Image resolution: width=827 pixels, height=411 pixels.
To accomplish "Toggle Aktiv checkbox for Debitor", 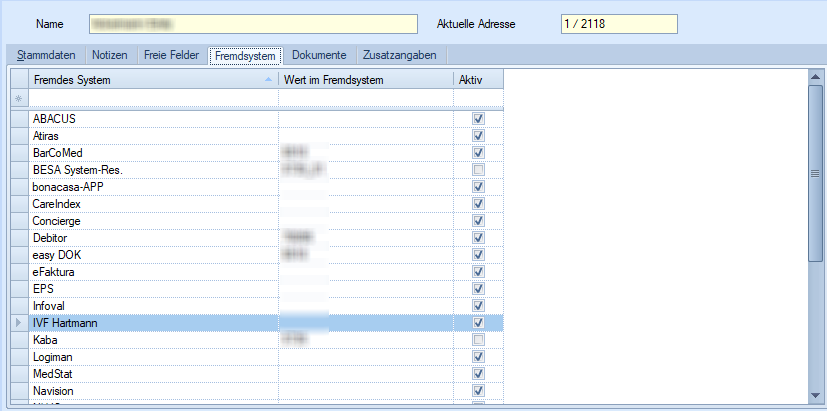I will (x=478, y=238).
